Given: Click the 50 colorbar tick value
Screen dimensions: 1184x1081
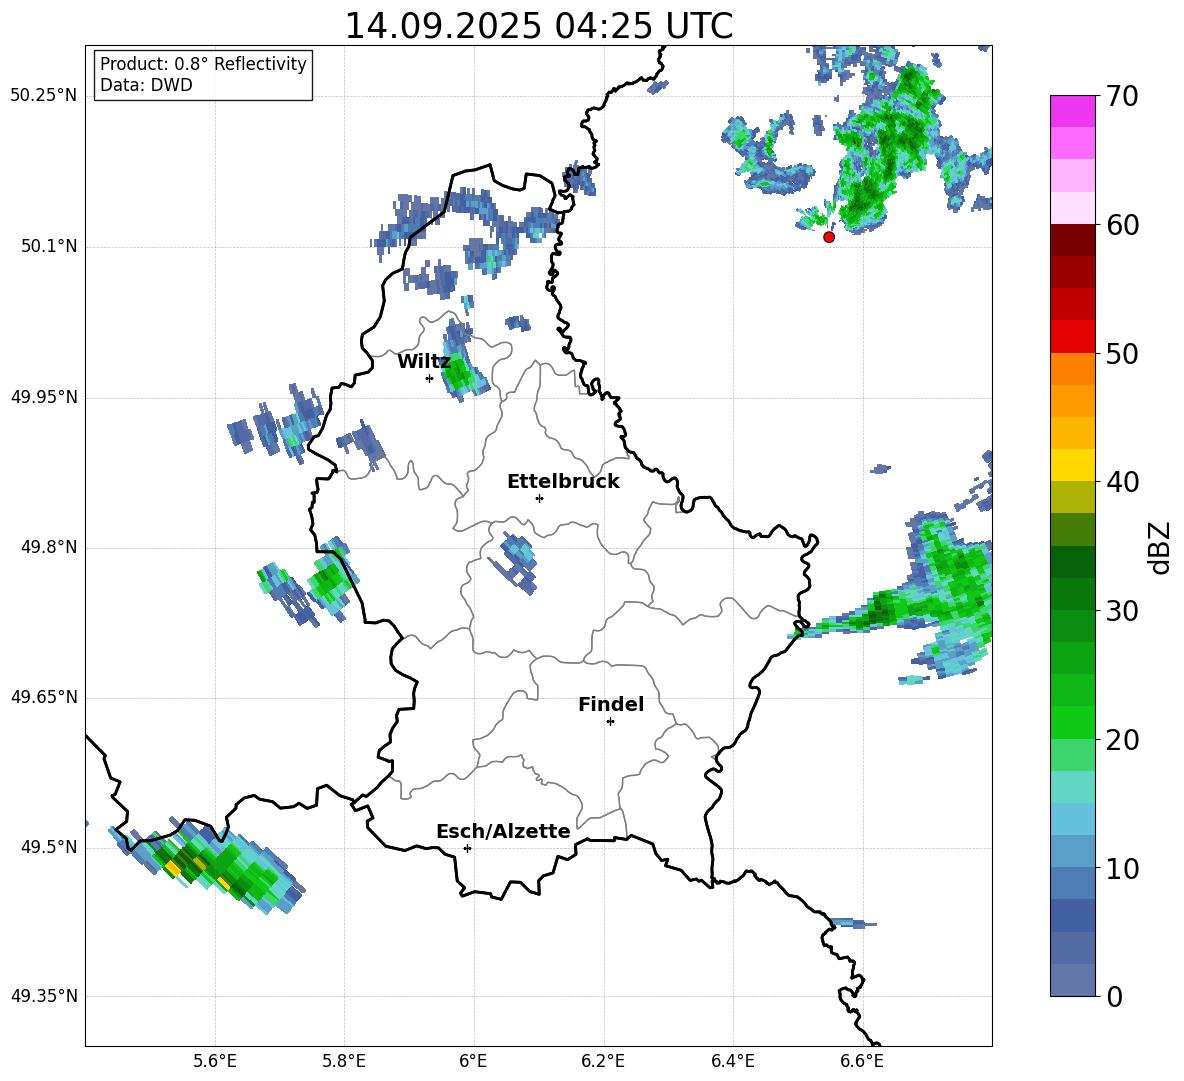Looking at the screenshot, I should click(x=1122, y=354).
